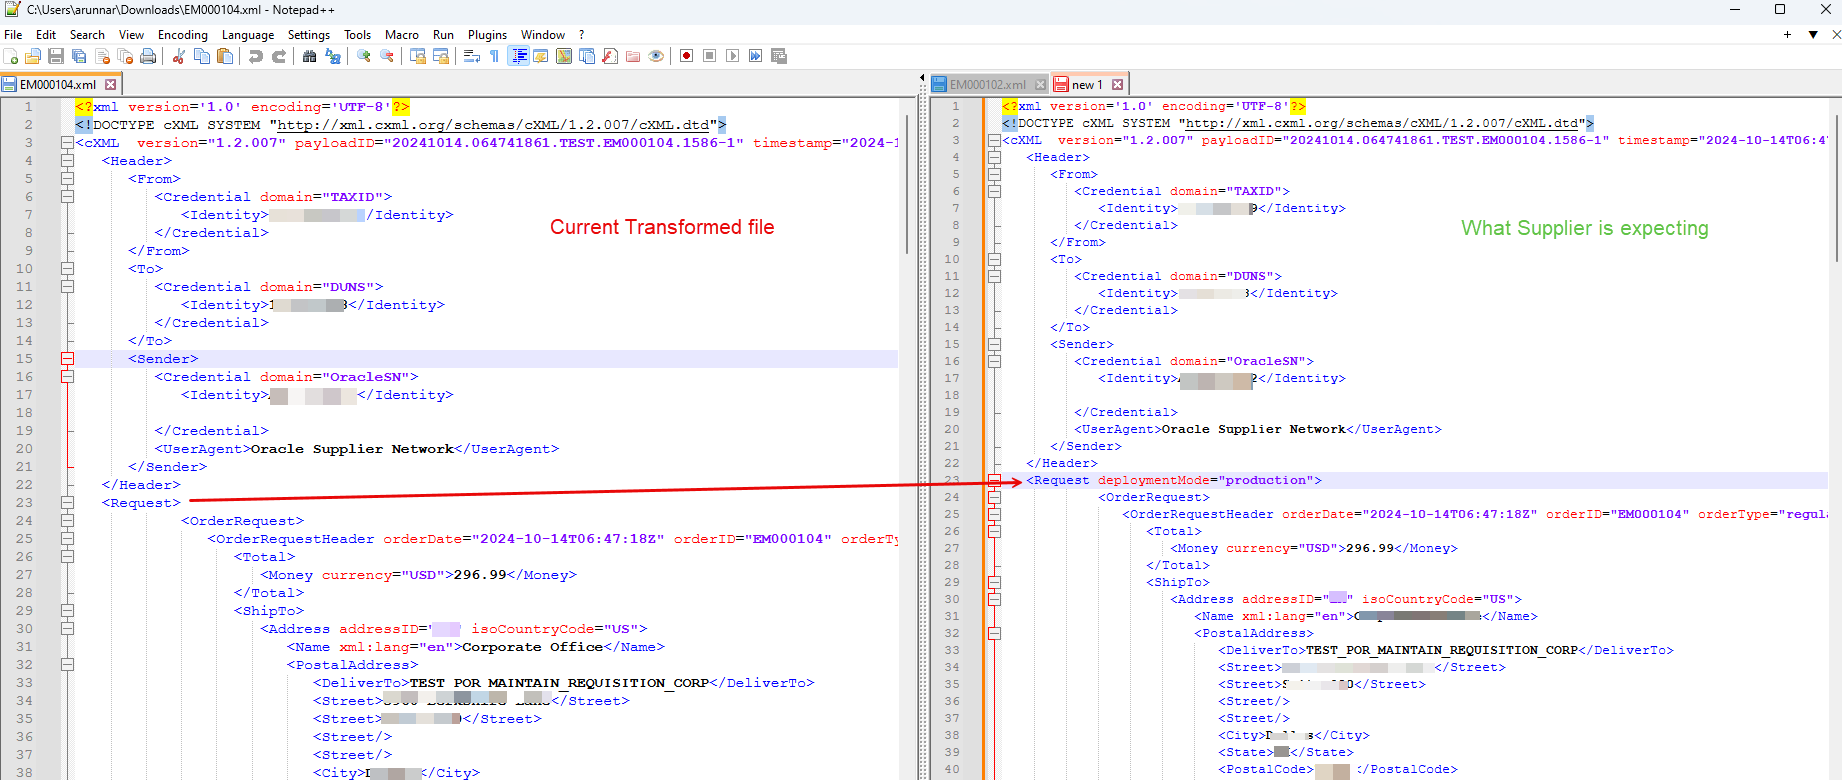This screenshot has width=1842, height=780.
Task: Open the Language menu
Action: click(x=247, y=34)
